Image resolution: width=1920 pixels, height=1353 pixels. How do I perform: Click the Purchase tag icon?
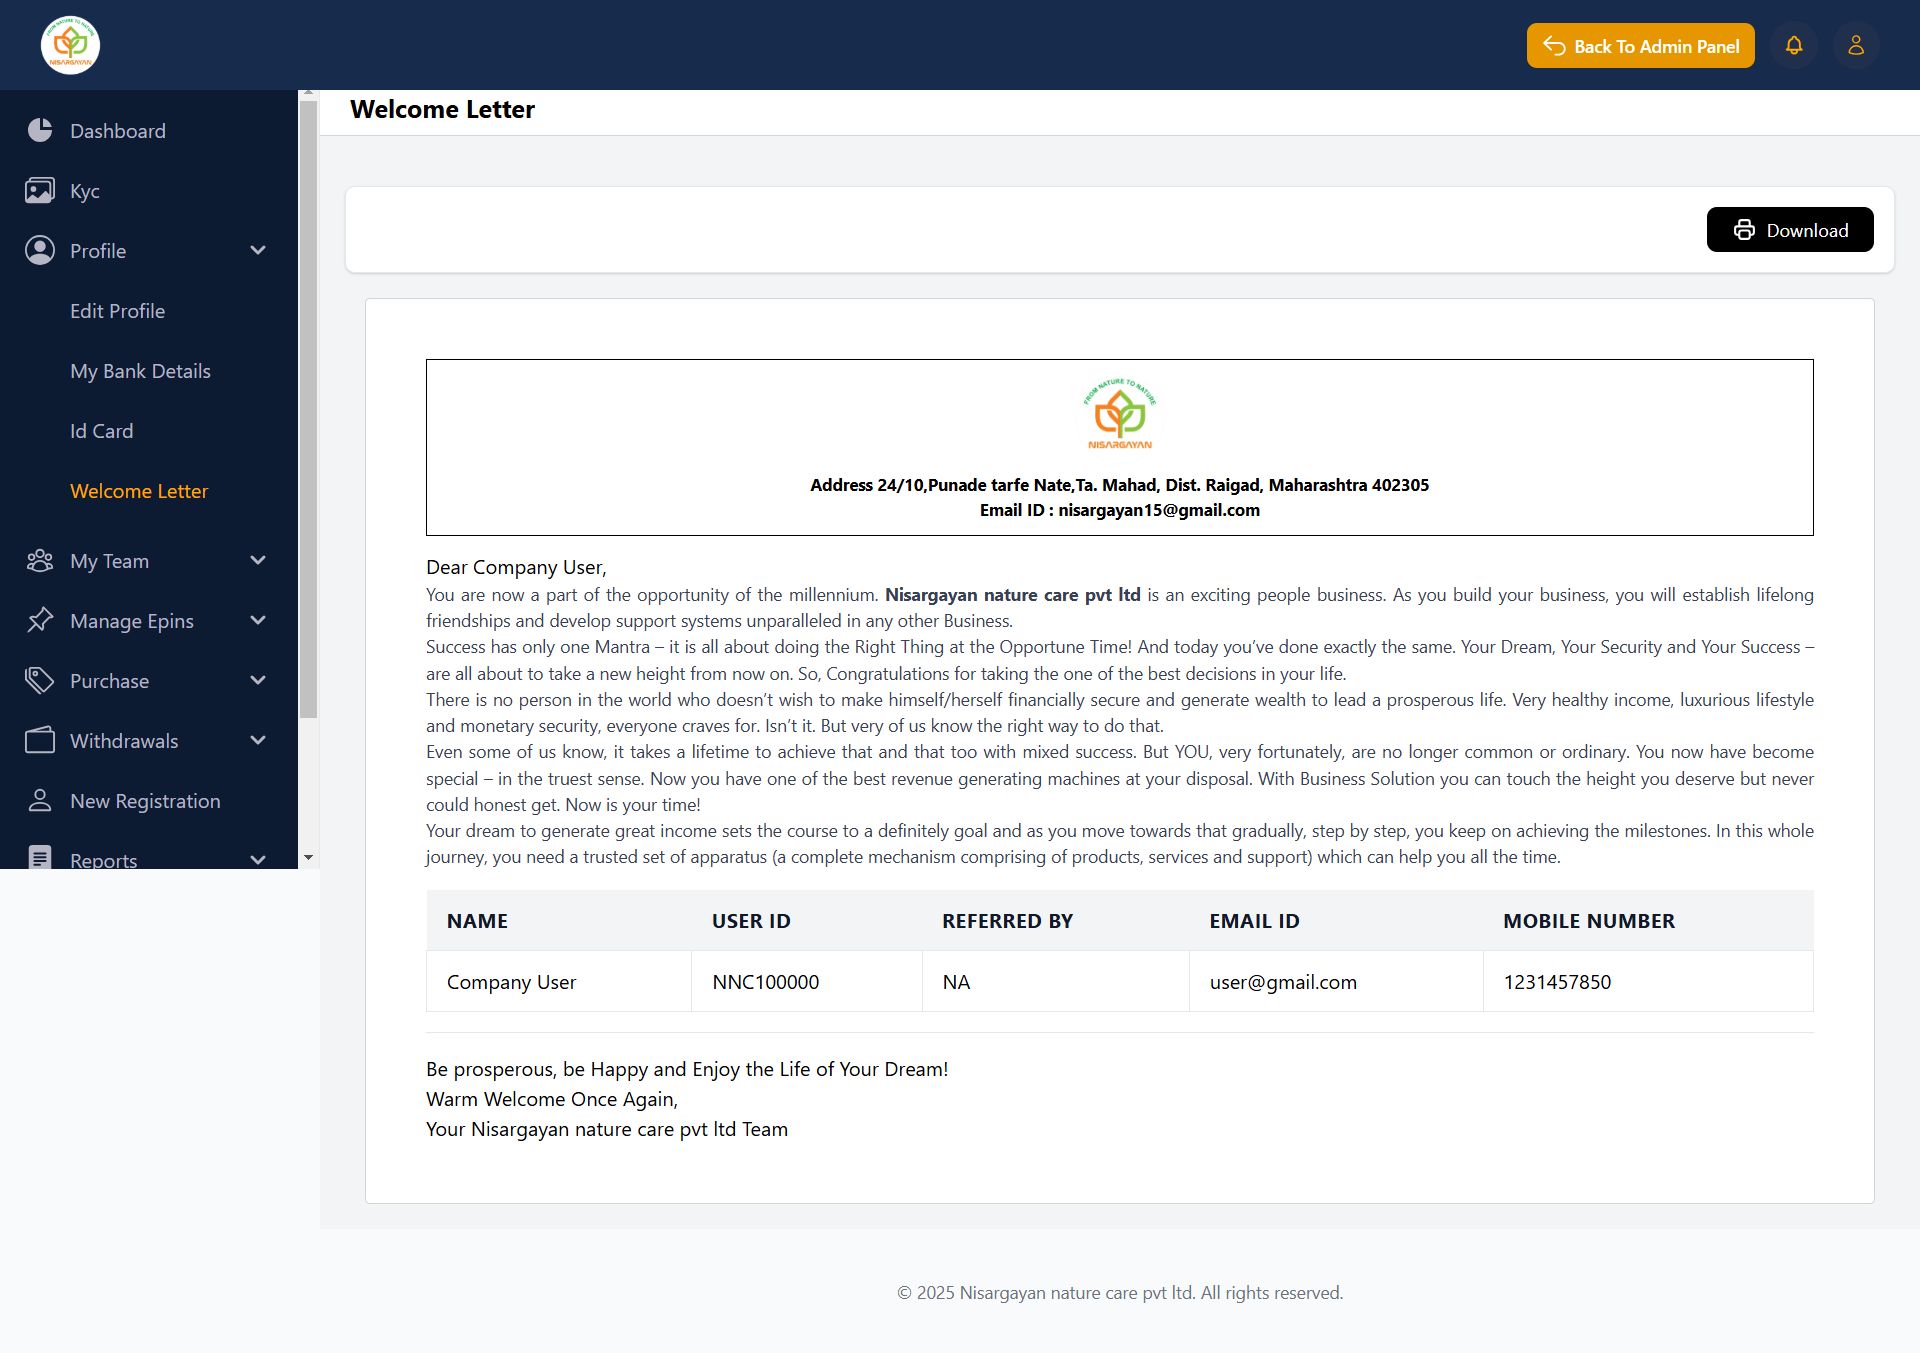click(x=40, y=680)
